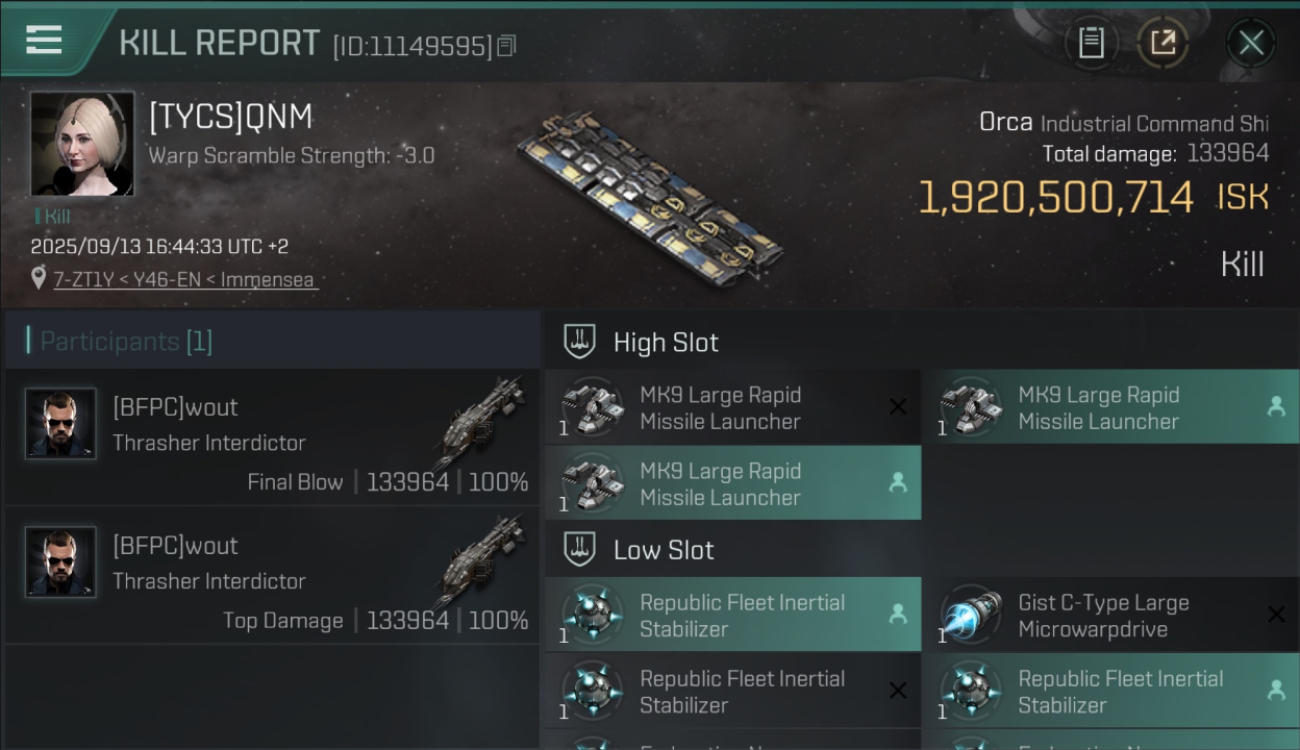Copy the kill report ID
1300x750 pixels.
tap(507, 46)
